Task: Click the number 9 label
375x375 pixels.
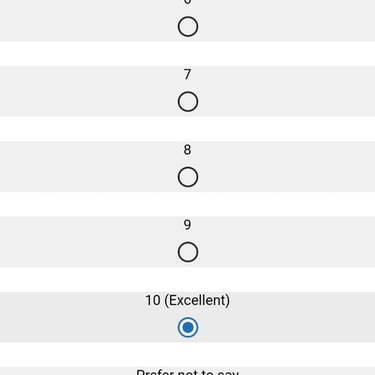Action: pyautogui.click(x=187, y=225)
